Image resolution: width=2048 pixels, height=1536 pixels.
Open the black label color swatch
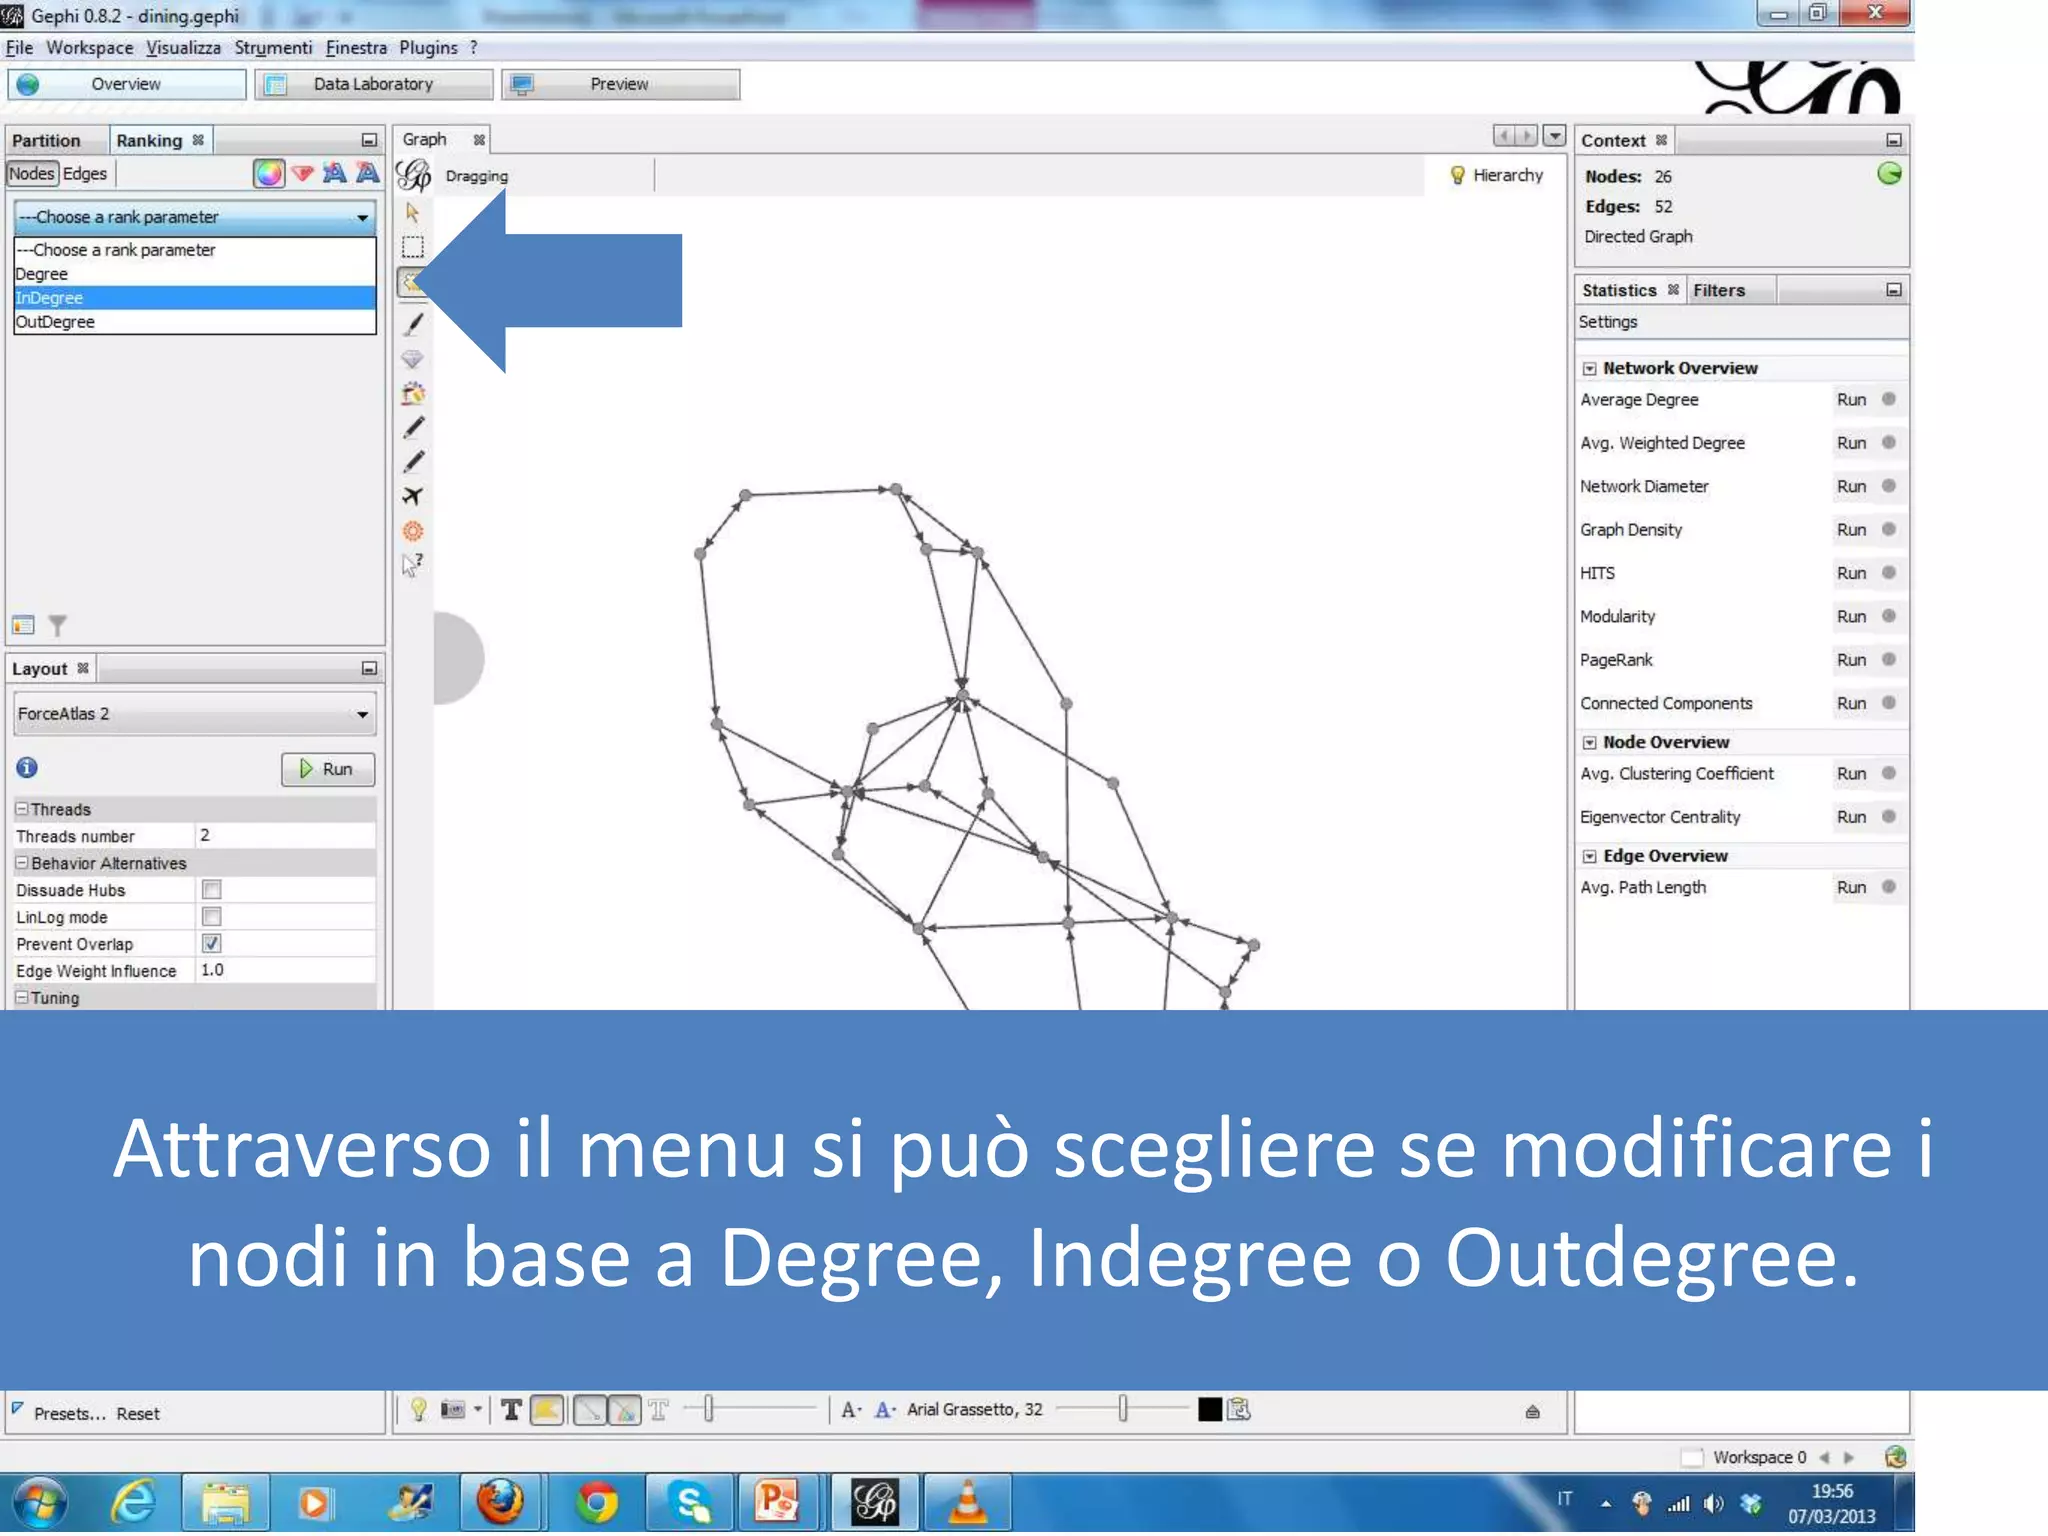pos(1209,1410)
